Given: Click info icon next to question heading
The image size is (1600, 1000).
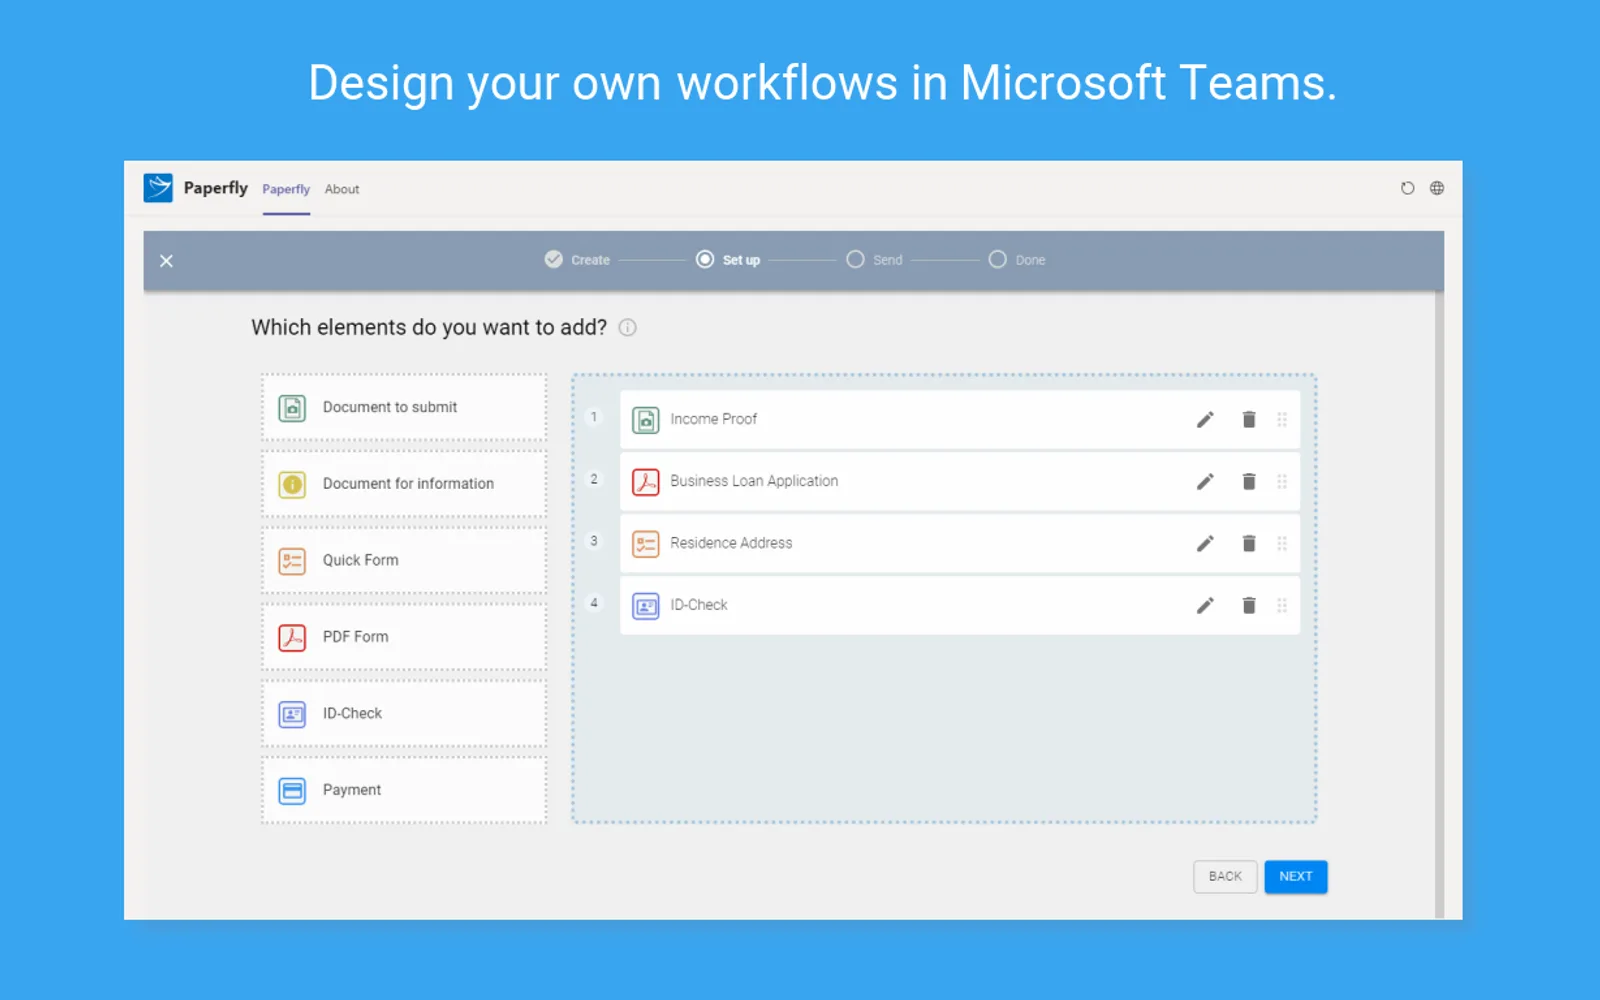Looking at the screenshot, I should [627, 328].
